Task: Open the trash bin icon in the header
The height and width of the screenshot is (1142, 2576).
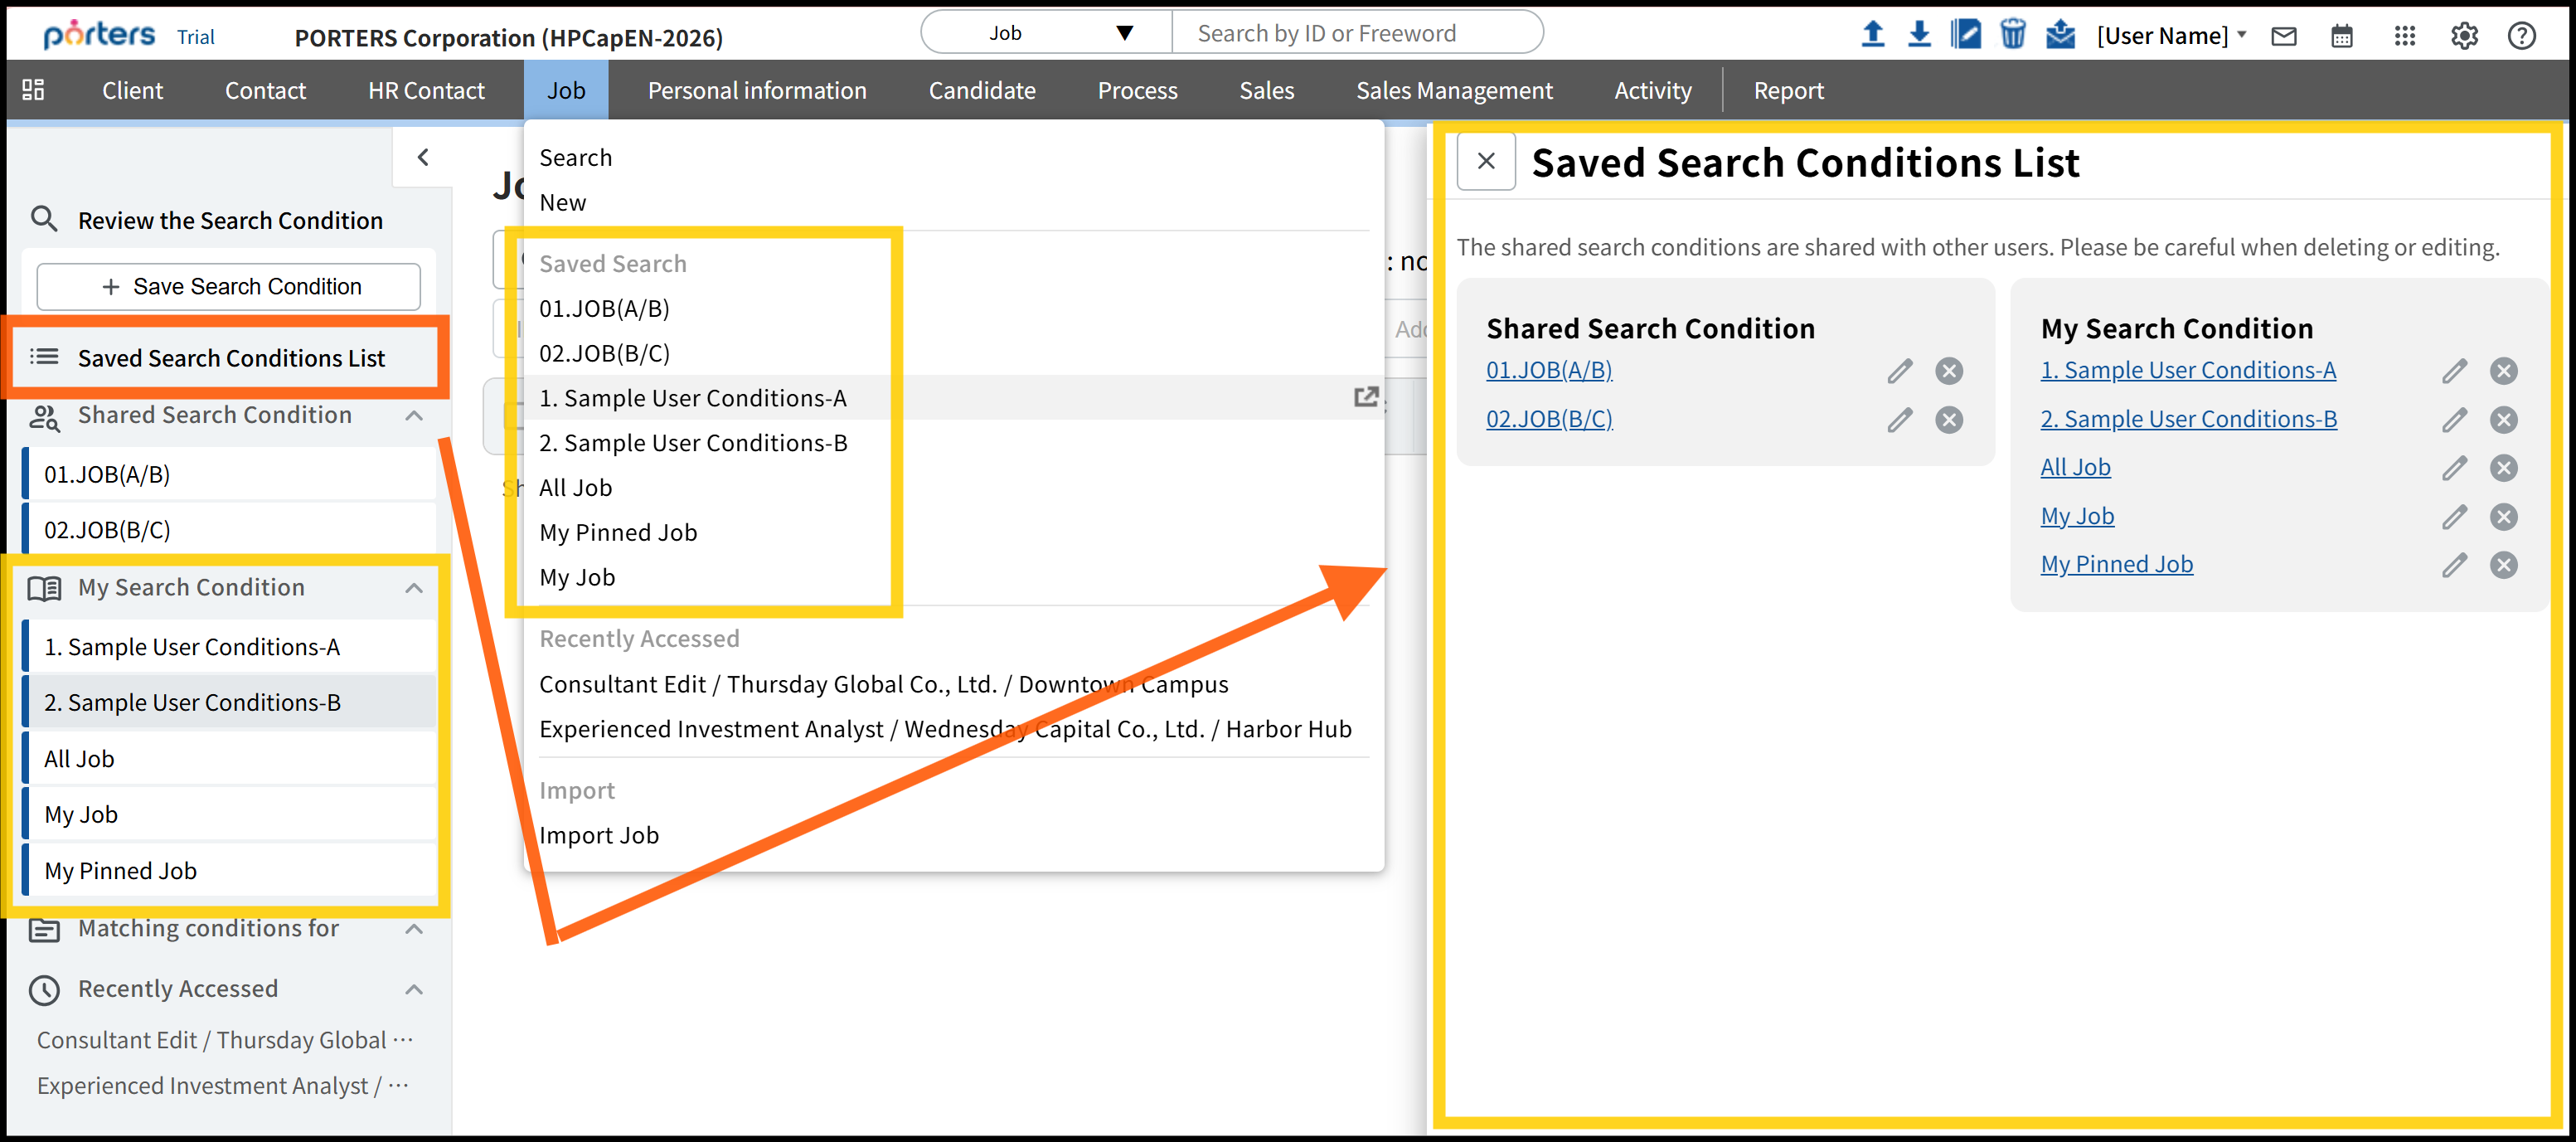Action: pos(2012,35)
